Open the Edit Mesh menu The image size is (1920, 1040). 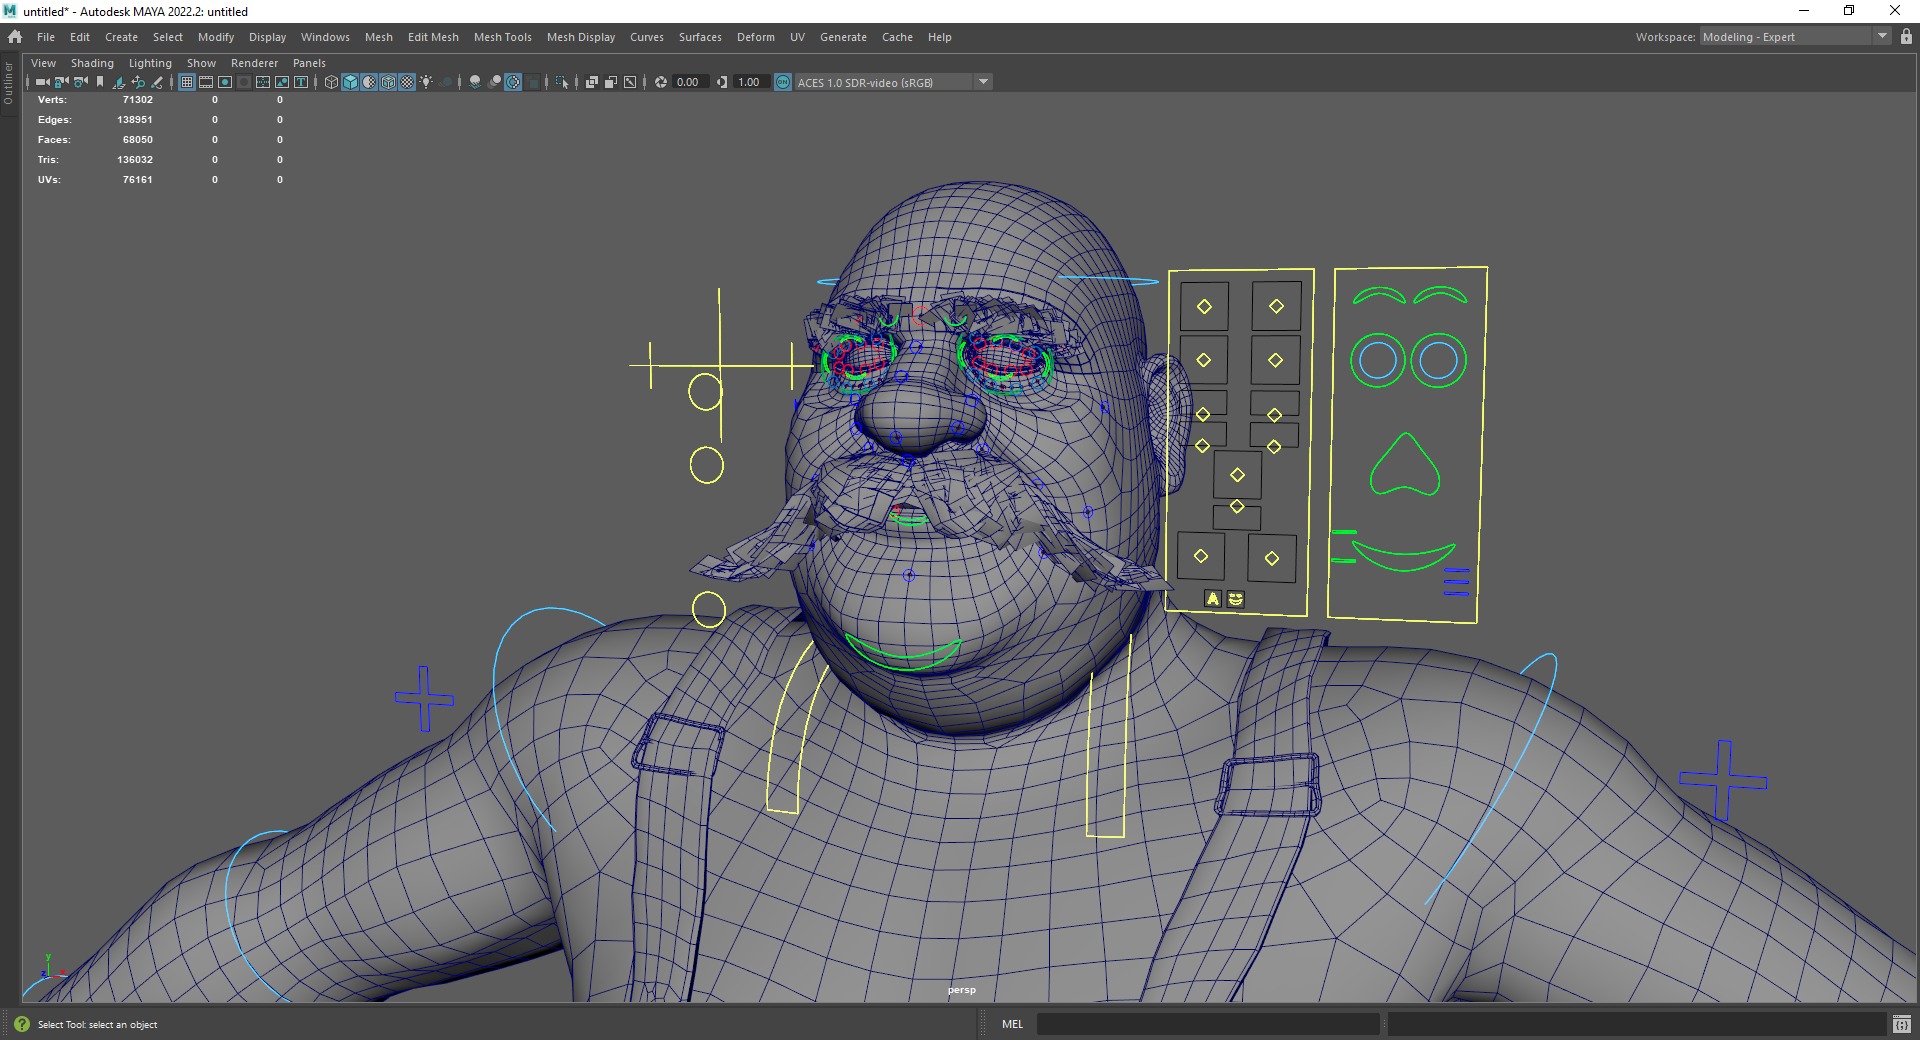tap(433, 37)
